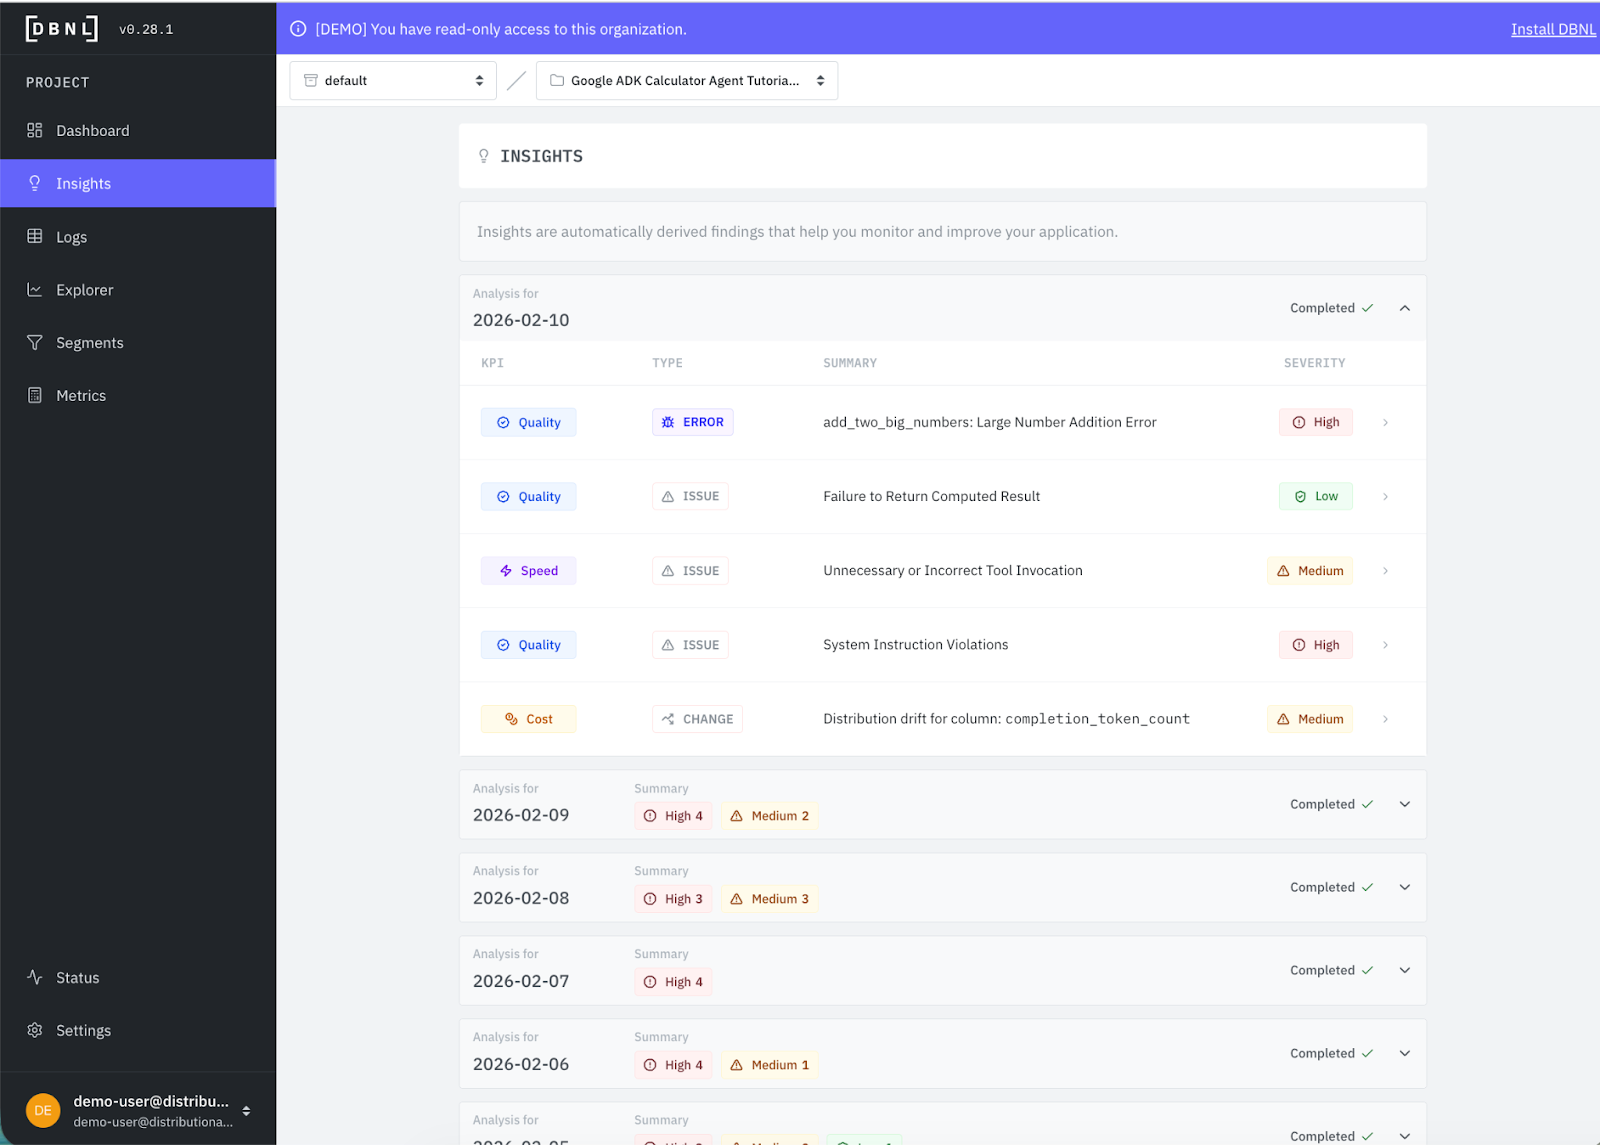Viewport: 1600px width, 1145px height.
Task: Click the lightbulb icon beside INSIGHTS heading
Action: pos(484,156)
